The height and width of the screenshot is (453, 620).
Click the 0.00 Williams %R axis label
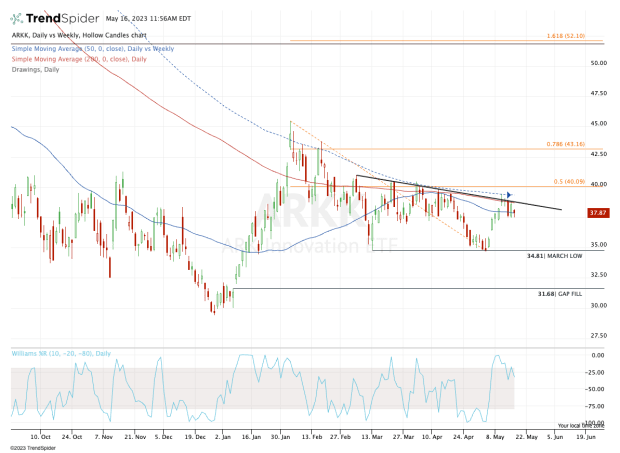click(597, 355)
